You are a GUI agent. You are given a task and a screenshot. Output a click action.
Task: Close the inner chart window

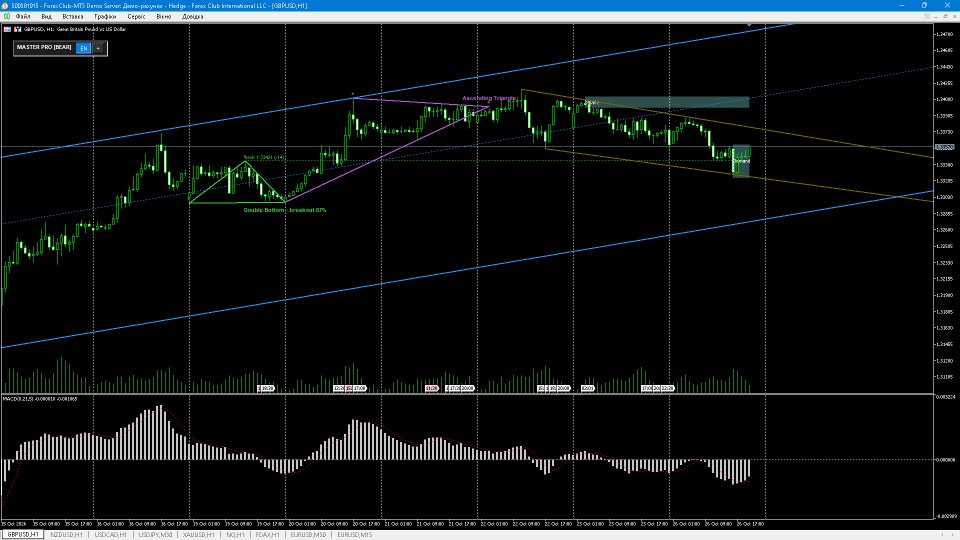point(954,17)
